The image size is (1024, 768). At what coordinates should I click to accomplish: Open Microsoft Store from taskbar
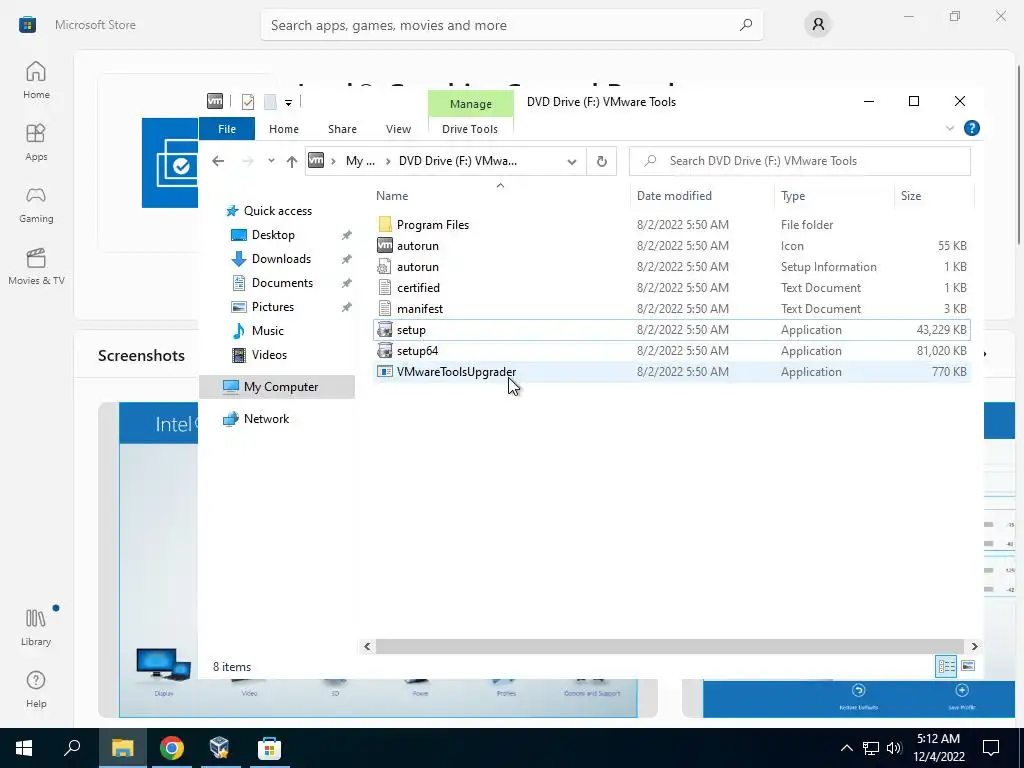tap(269, 748)
